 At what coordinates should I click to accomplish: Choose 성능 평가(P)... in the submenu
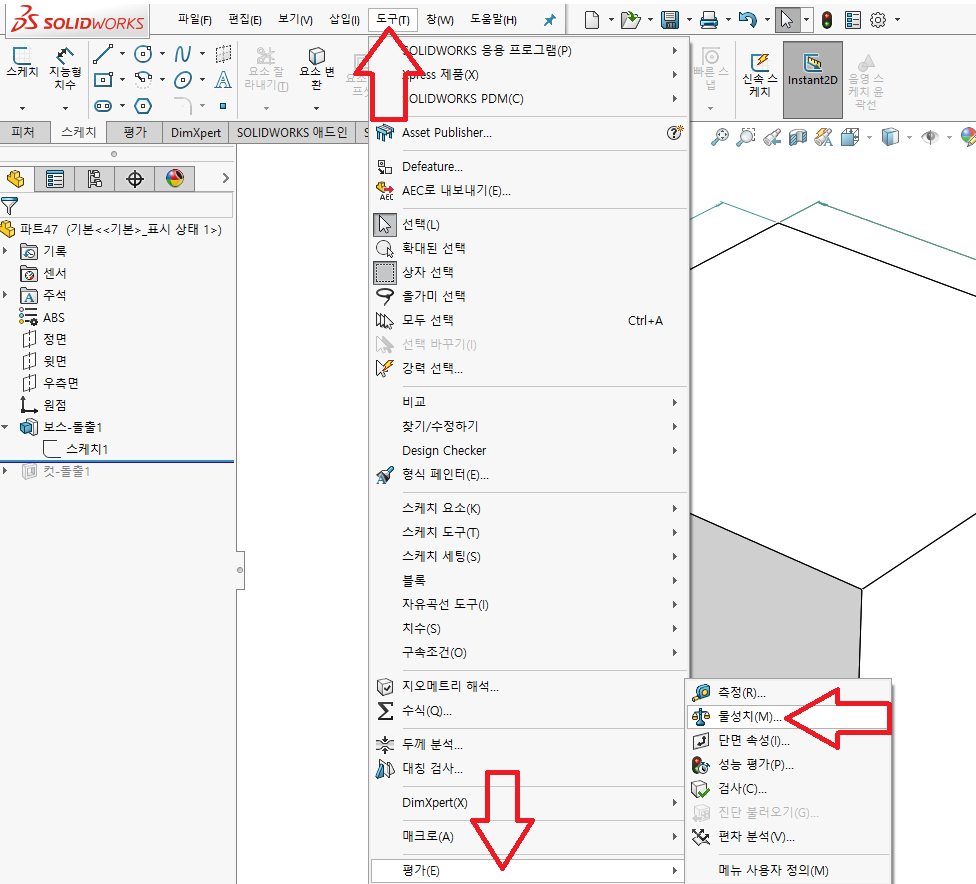coord(788,764)
